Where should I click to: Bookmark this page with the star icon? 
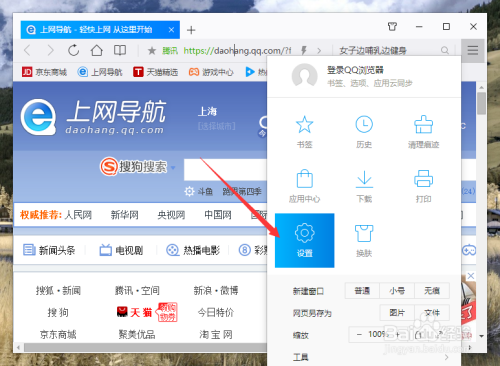152,51
